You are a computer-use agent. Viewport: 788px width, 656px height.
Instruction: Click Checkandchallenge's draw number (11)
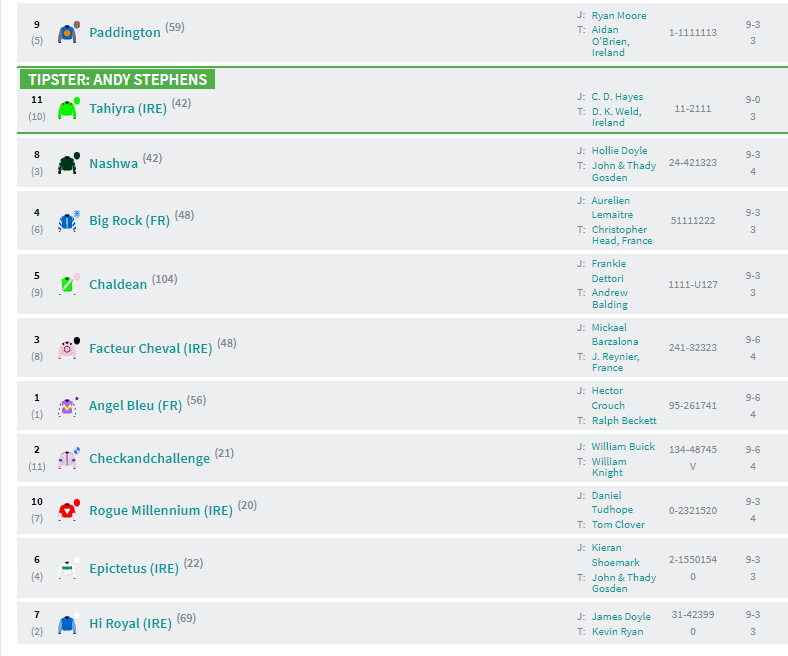pos(37,467)
